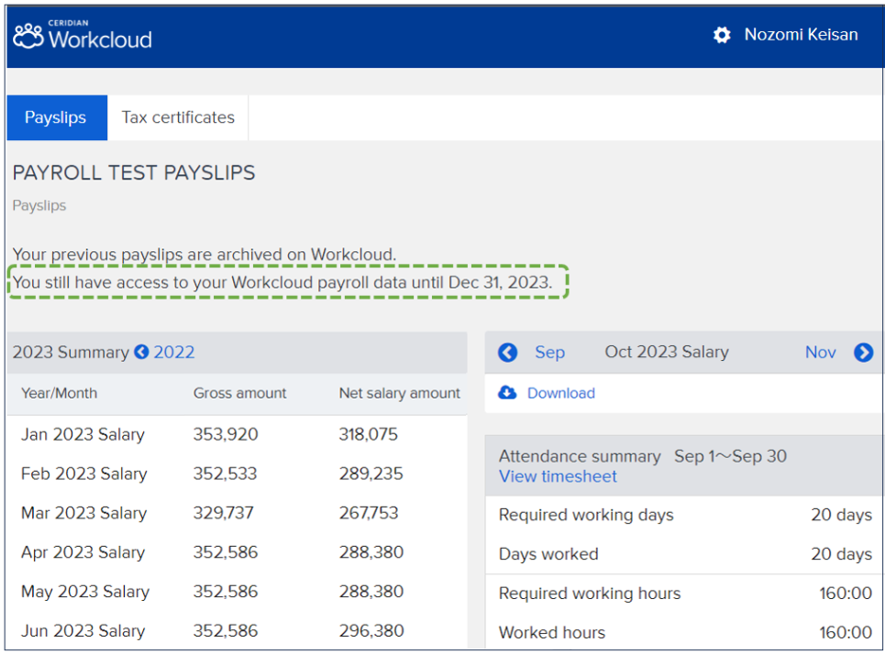The width and height of the screenshot is (886, 653).
Task: Click the Download payslip link
Action: (560, 393)
